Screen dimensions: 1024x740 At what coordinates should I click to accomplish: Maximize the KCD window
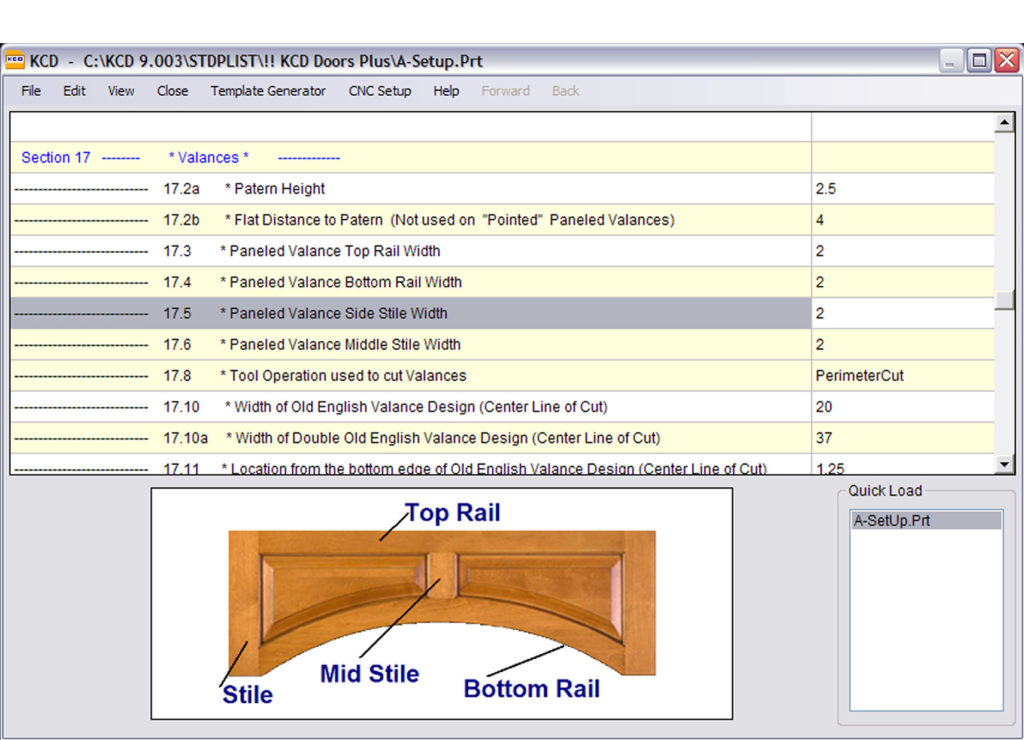pyautogui.click(x=979, y=61)
